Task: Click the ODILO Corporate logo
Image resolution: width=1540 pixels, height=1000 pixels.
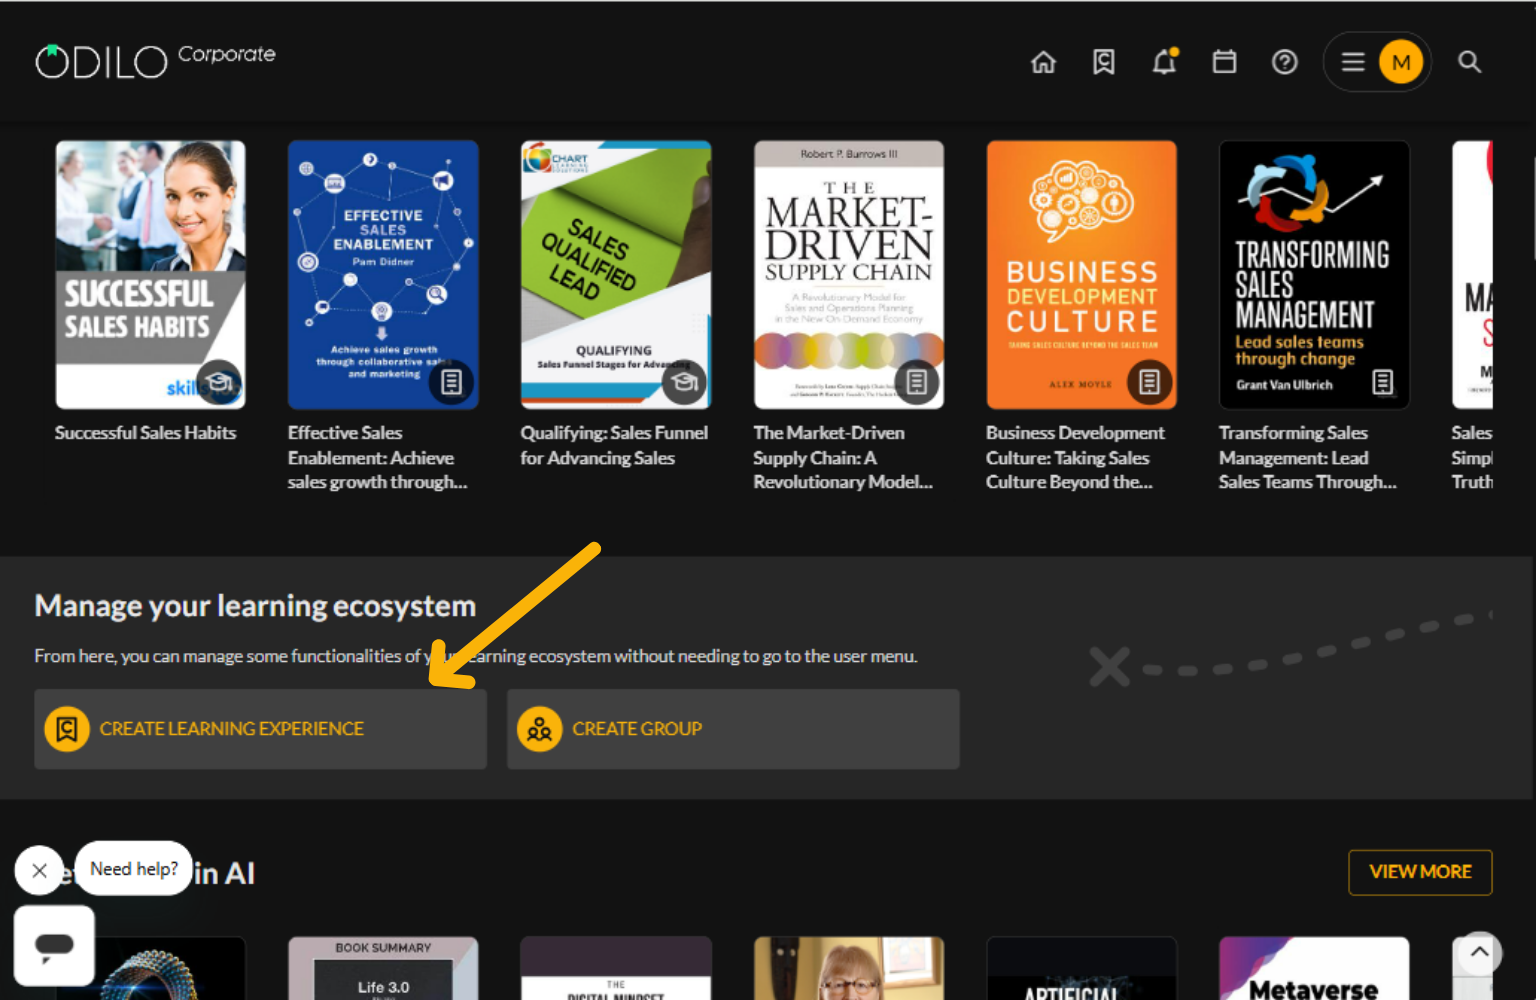Action: pos(155,60)
